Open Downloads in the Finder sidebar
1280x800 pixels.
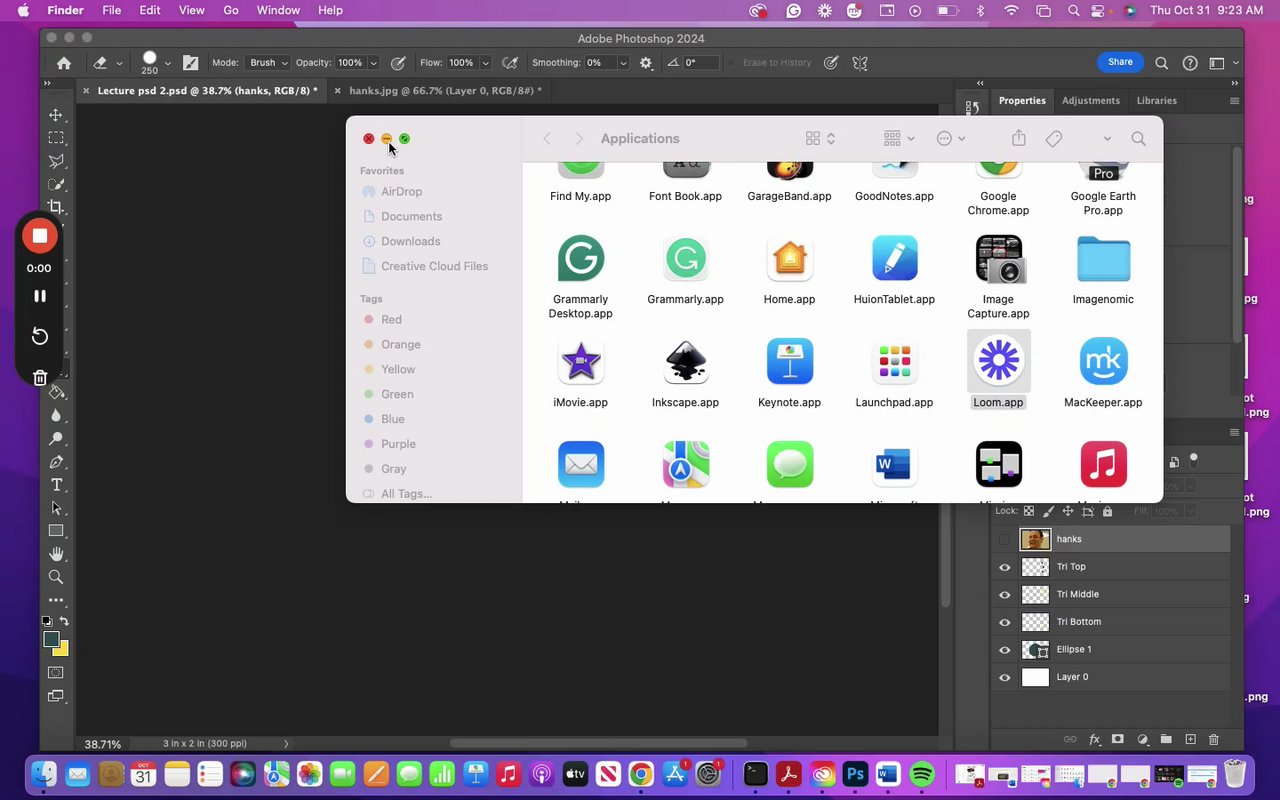pyautogui.click(x=410, y=241)
